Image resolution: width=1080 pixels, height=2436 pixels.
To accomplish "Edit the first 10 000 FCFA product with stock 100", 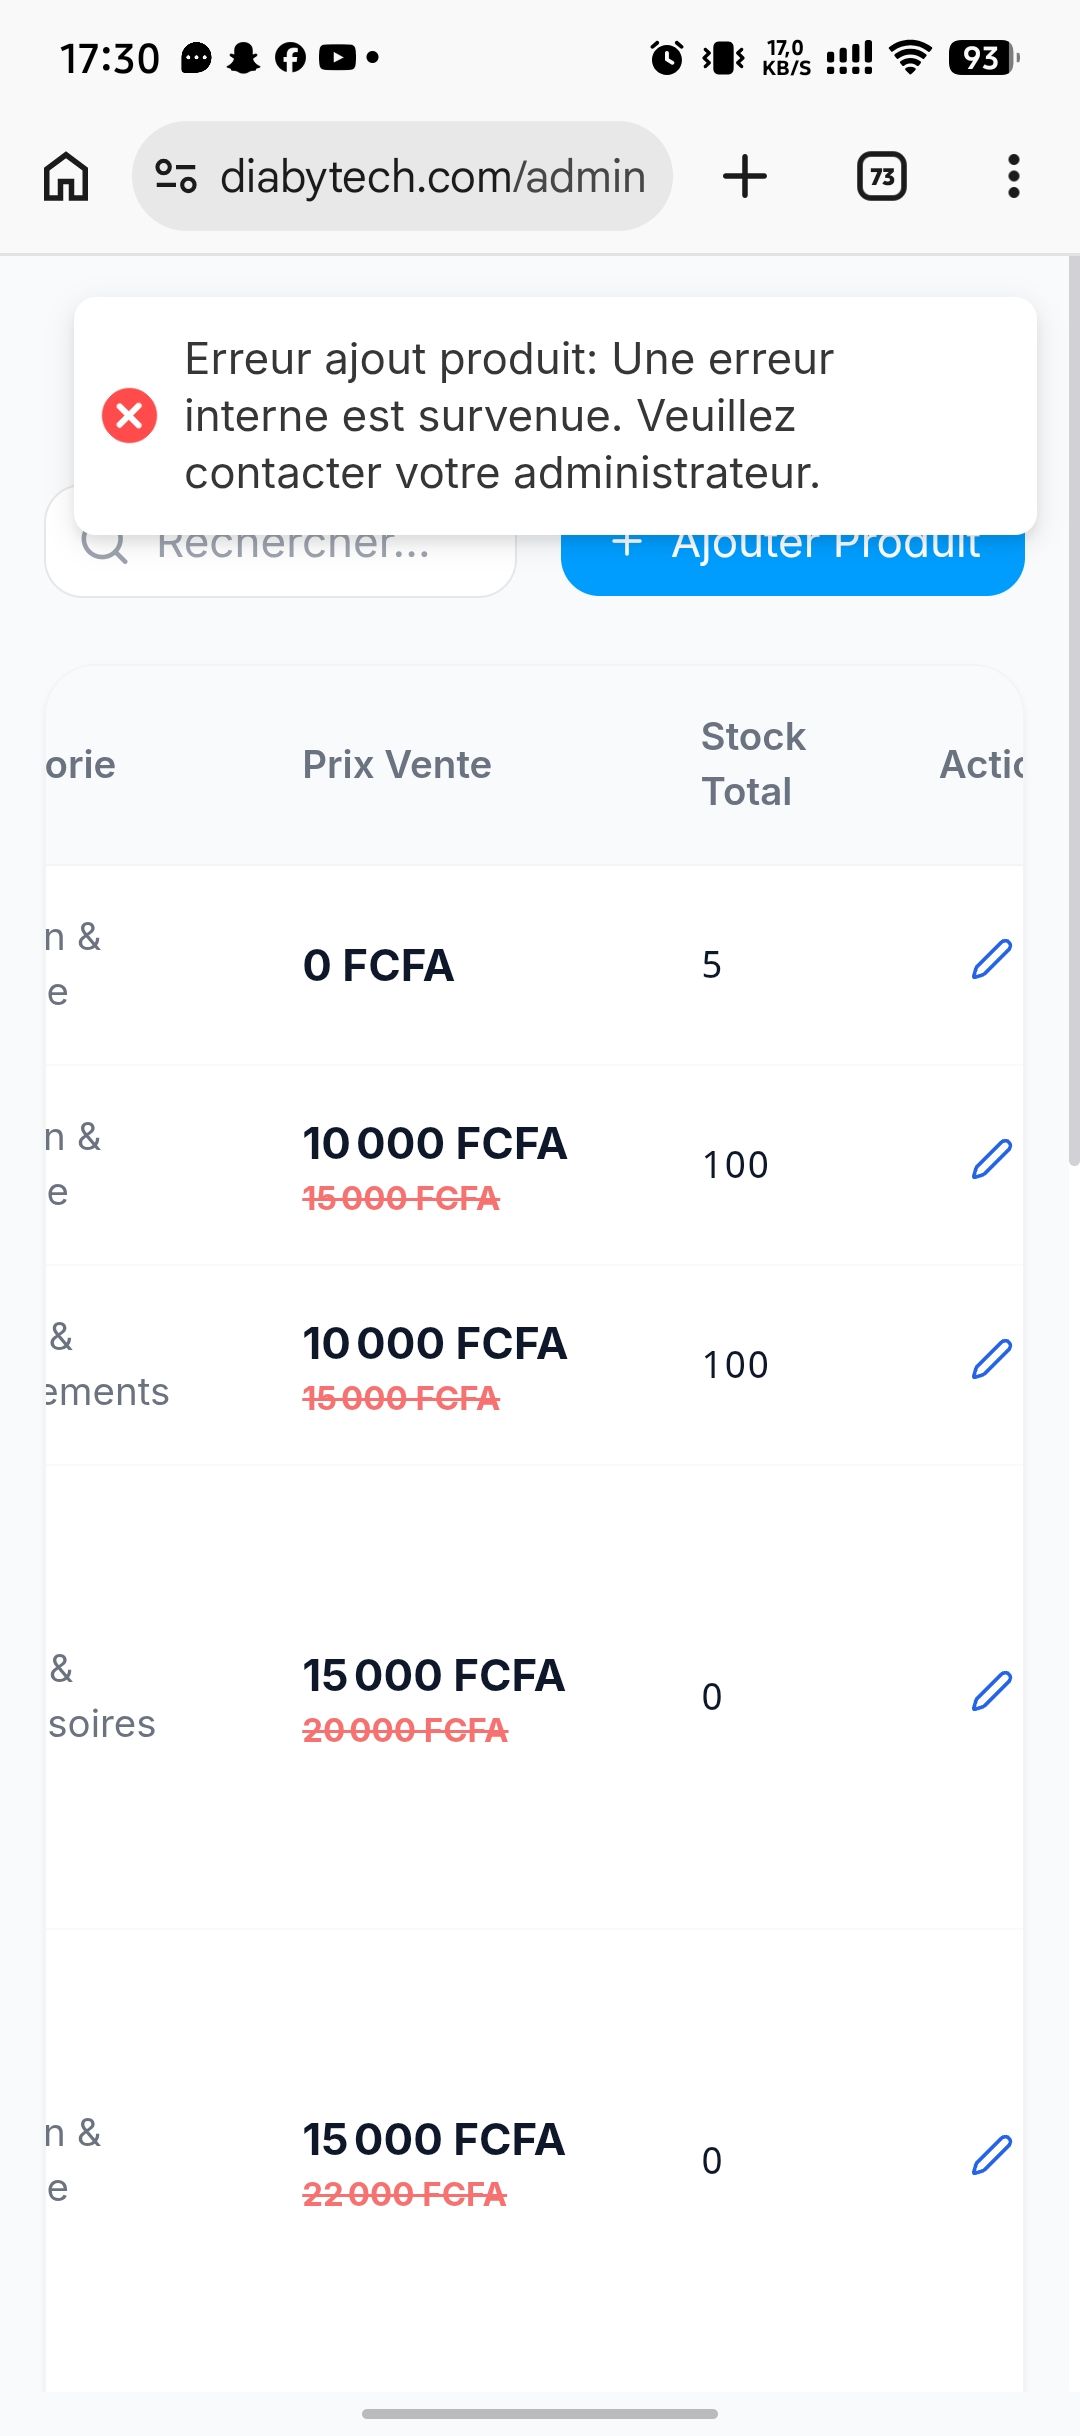I will pyautogui.click(x=992, y=1160).
